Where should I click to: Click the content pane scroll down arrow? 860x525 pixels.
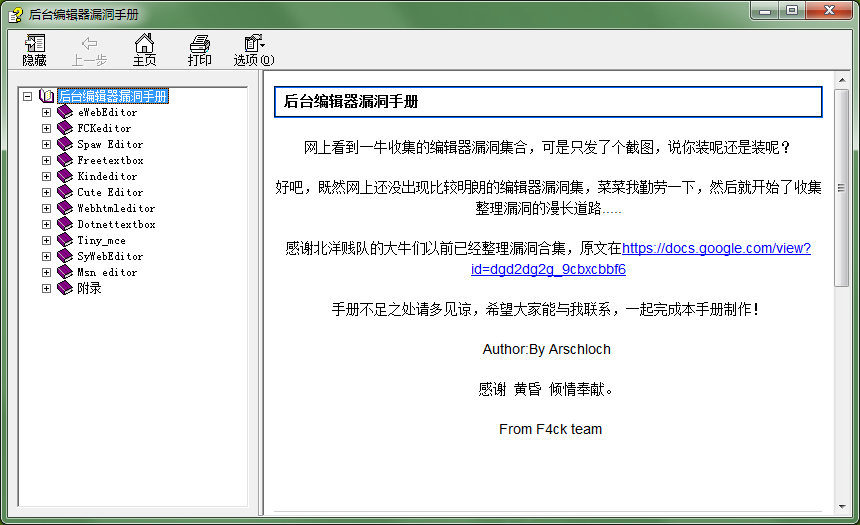click(x=842, y=507)
